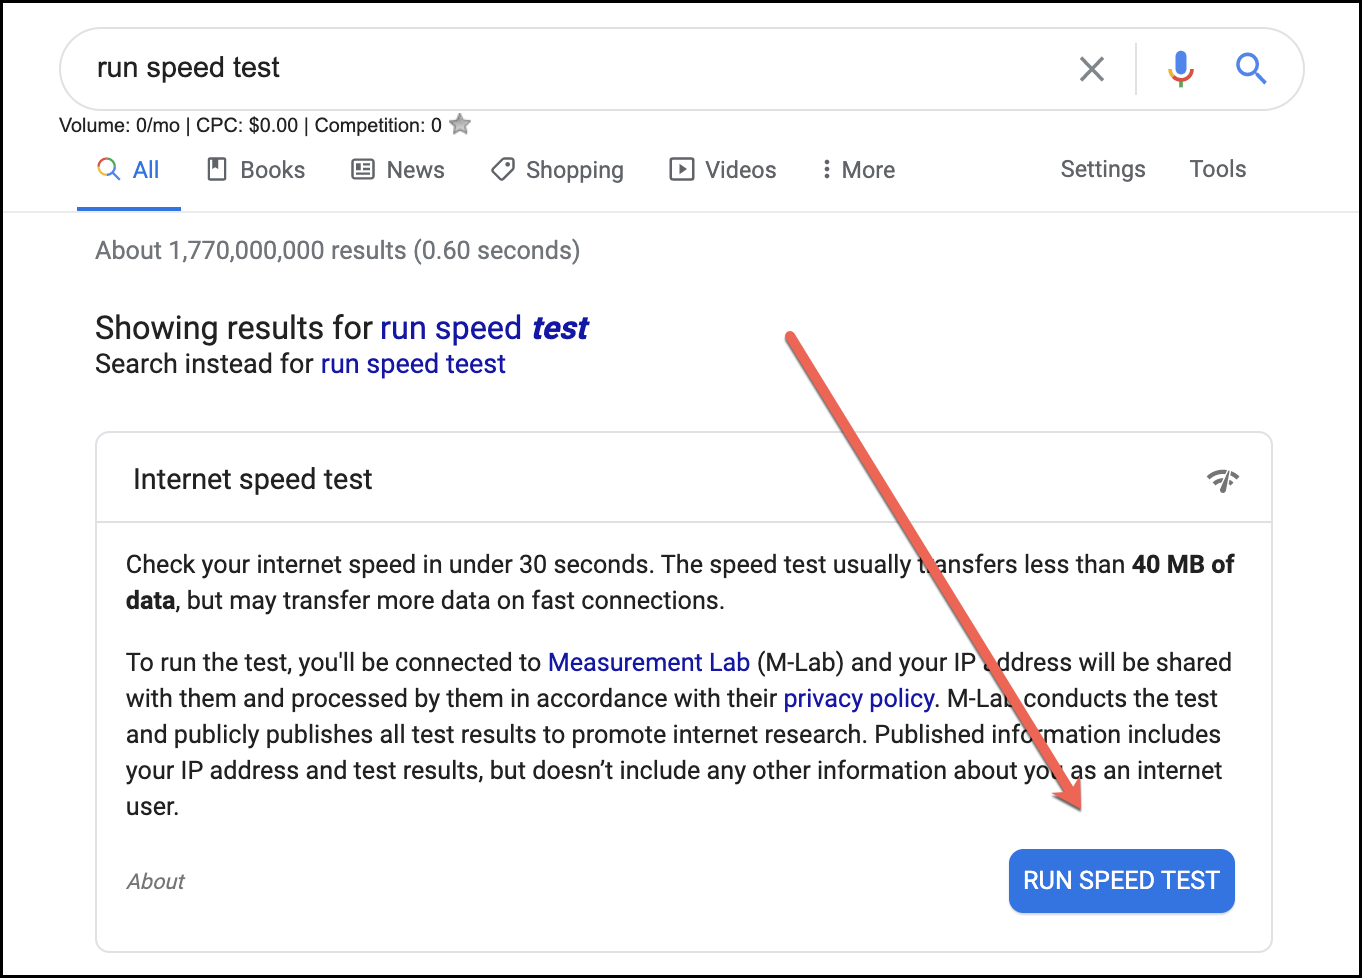Screen dimensions: 1362x978
Task: Open search Settings
Action: [1103, 169]
